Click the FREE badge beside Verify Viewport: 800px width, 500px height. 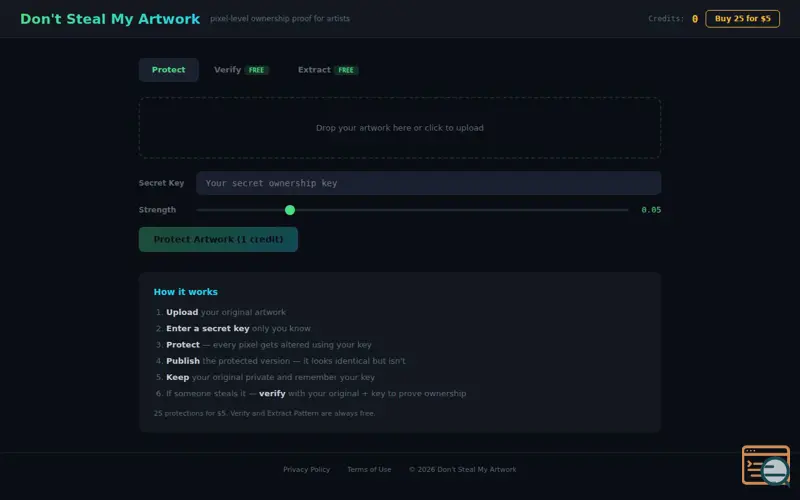click(256, 70)
